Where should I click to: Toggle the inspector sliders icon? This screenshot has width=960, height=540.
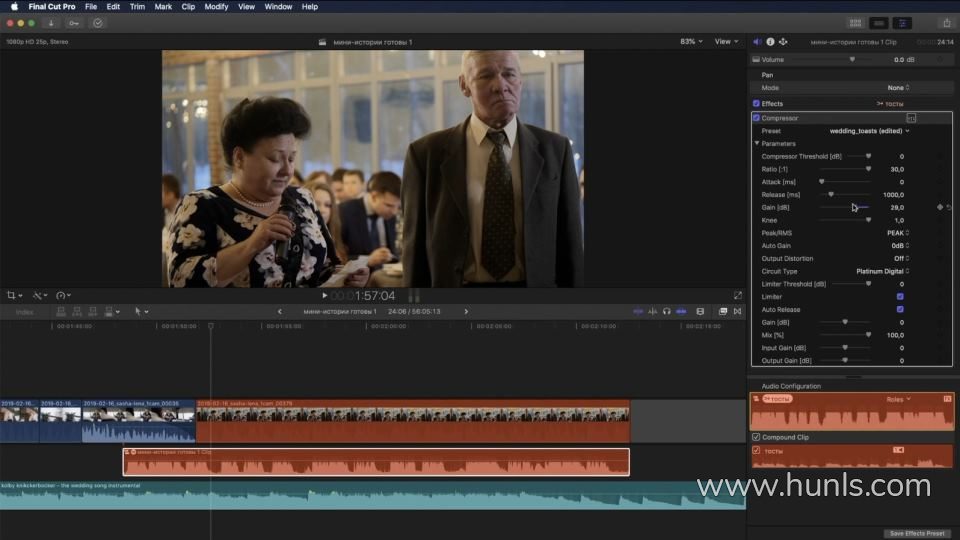(902, 23)
